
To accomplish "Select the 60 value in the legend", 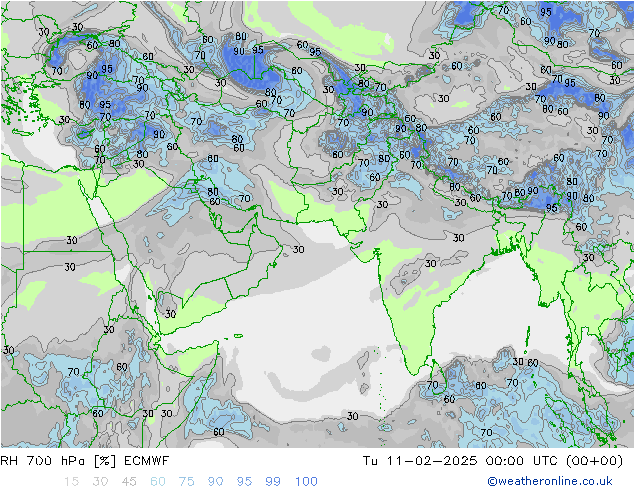I will click(158, 482).
